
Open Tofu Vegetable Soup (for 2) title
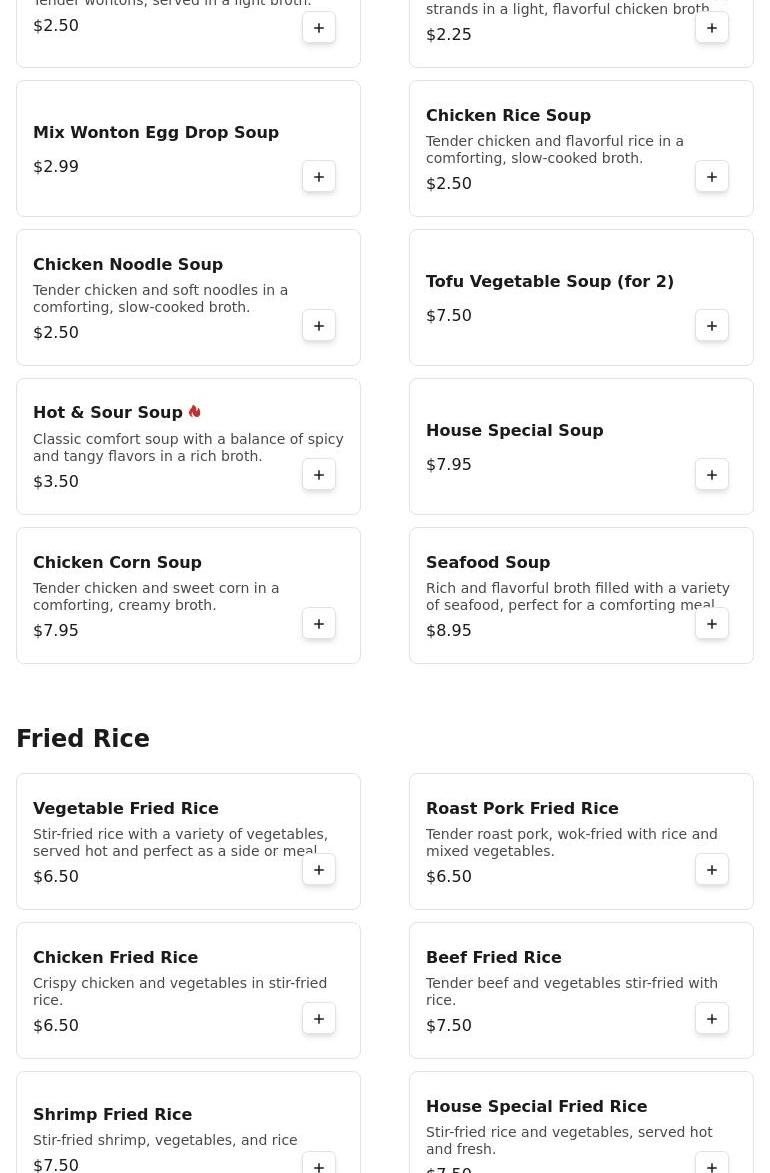point(550,281)
